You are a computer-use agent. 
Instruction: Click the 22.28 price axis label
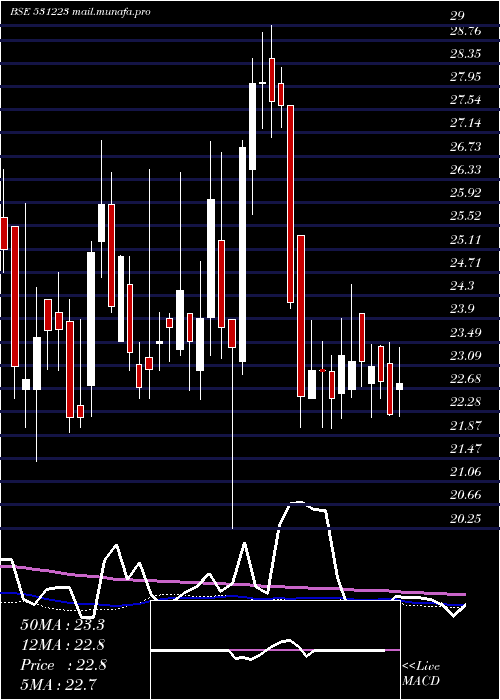tap(466, 402)
